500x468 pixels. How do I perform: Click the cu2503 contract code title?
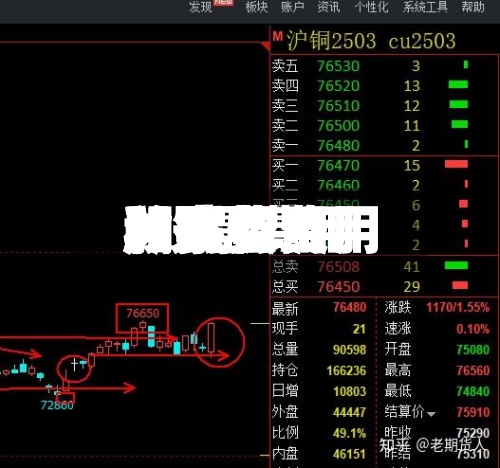(422, 41)
